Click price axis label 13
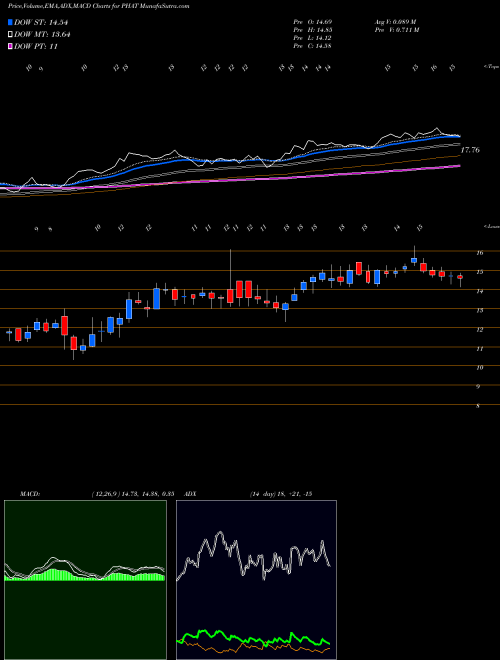This screenshot has width=500, height=660. (x=479, y=311)
